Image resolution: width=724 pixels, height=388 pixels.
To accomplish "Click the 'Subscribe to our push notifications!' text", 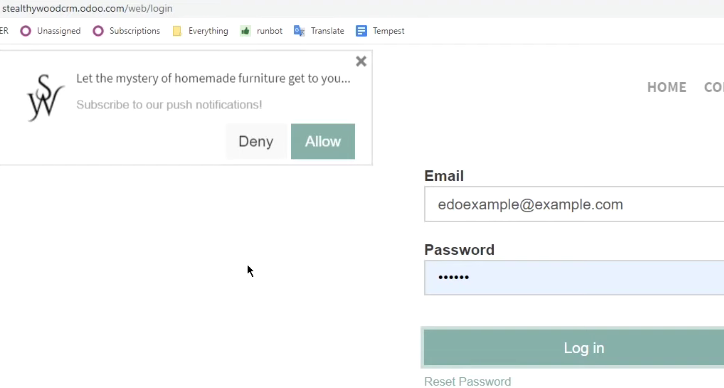I will tap(169, 105).
